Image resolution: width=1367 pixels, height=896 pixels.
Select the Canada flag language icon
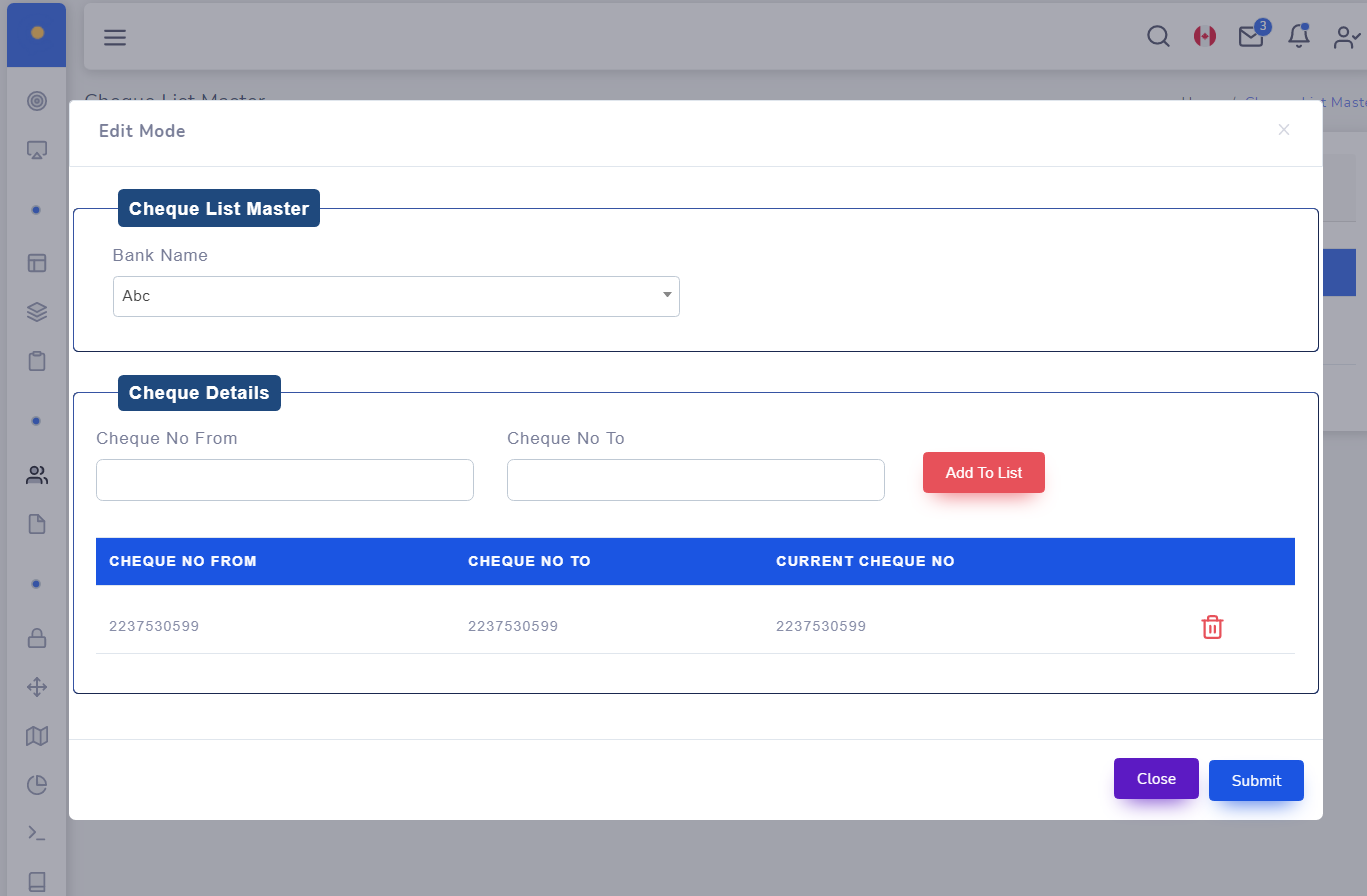pos(1204,37)
